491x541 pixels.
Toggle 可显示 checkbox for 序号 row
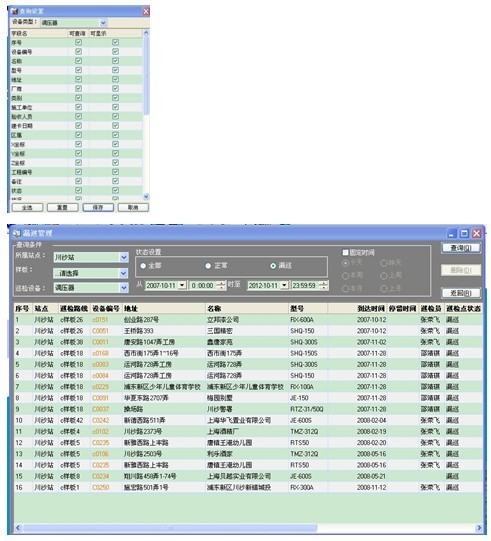click(115, 42)
